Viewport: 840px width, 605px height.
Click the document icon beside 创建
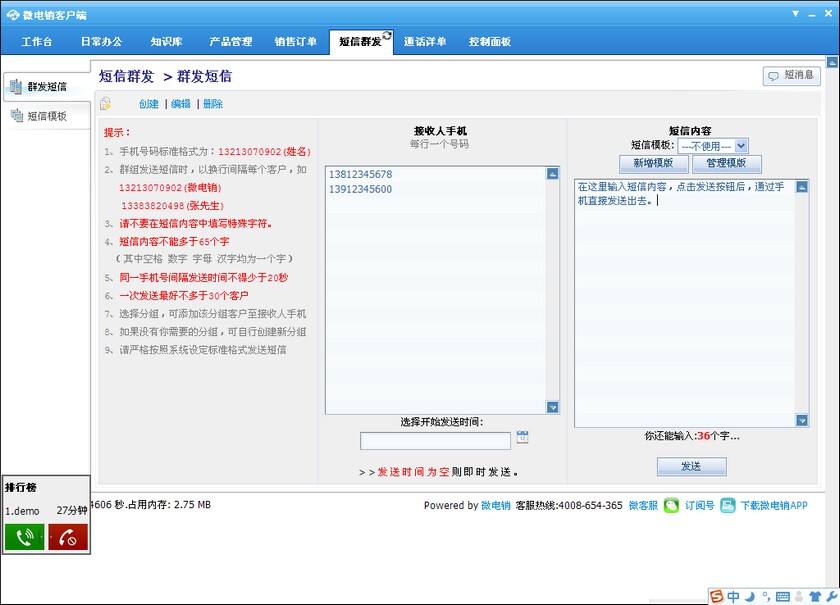click(106, 104)
